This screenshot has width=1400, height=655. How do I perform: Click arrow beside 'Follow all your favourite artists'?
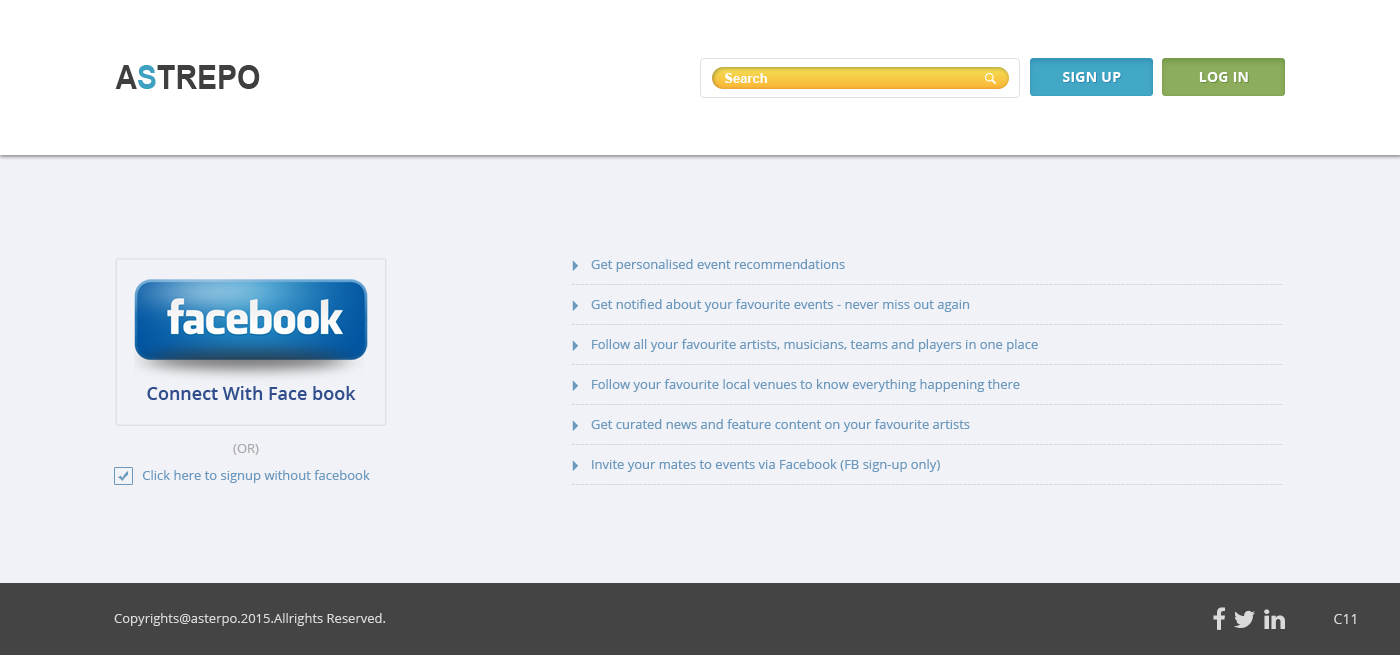pos(575,345)
